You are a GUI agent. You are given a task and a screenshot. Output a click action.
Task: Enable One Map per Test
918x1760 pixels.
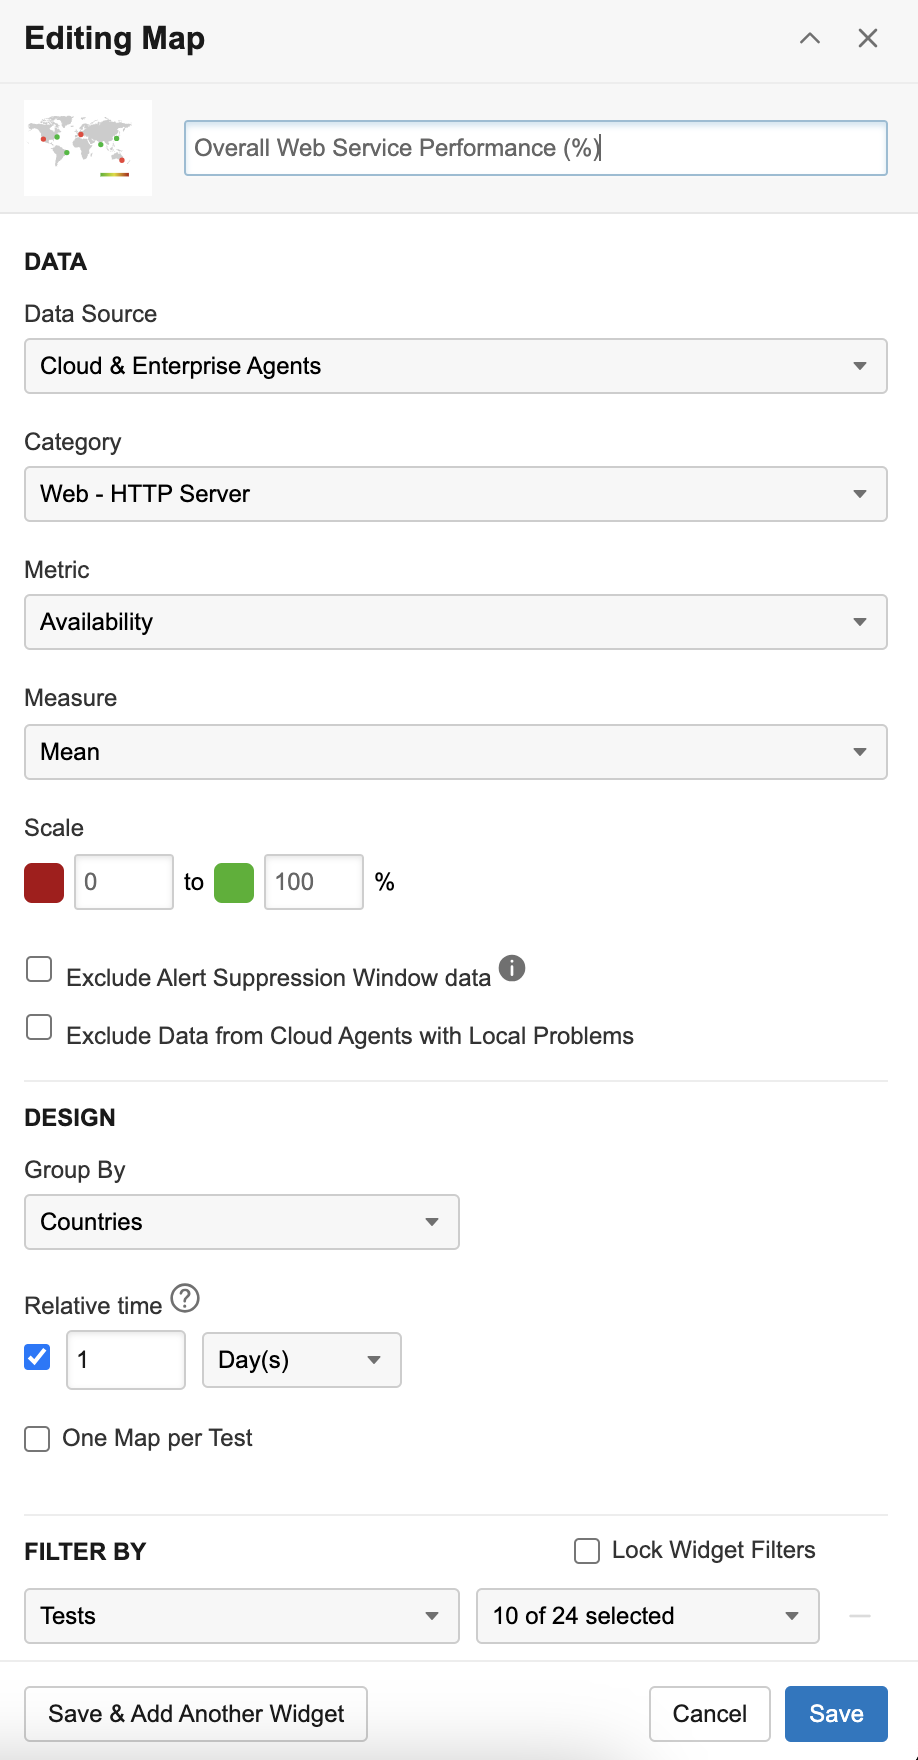38,1439
